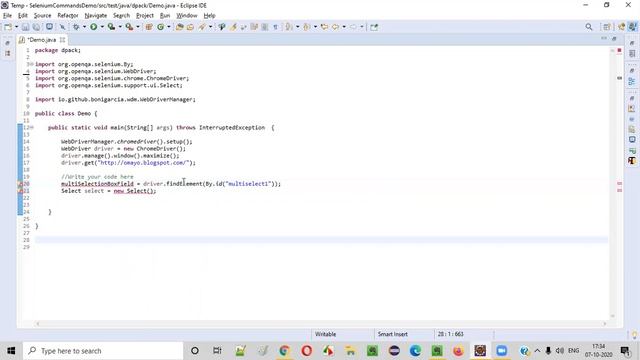Collapse the main method fold on line 12

click(x=31, y=128)
